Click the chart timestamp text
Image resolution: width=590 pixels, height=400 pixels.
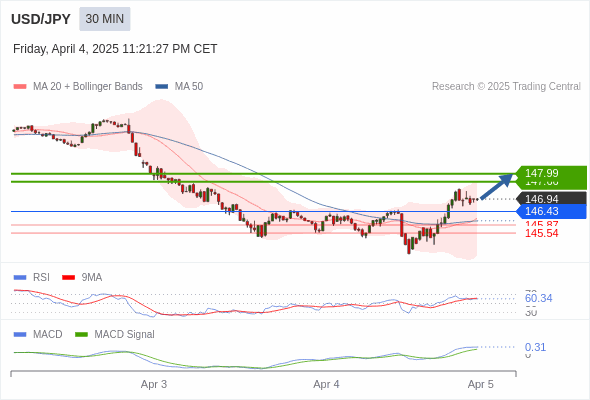115,49
